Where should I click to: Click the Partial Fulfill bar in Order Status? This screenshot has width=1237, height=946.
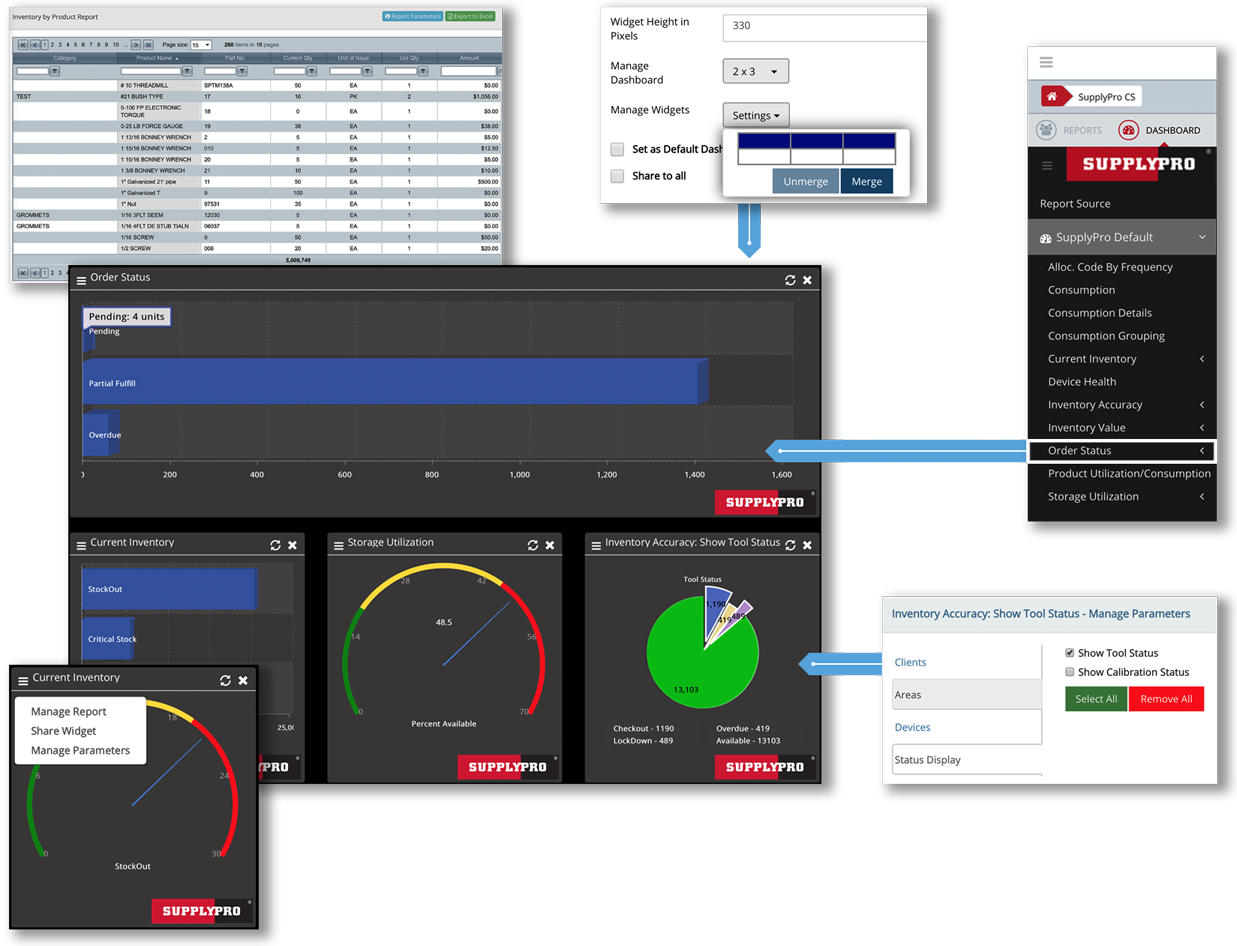[395, 383]
